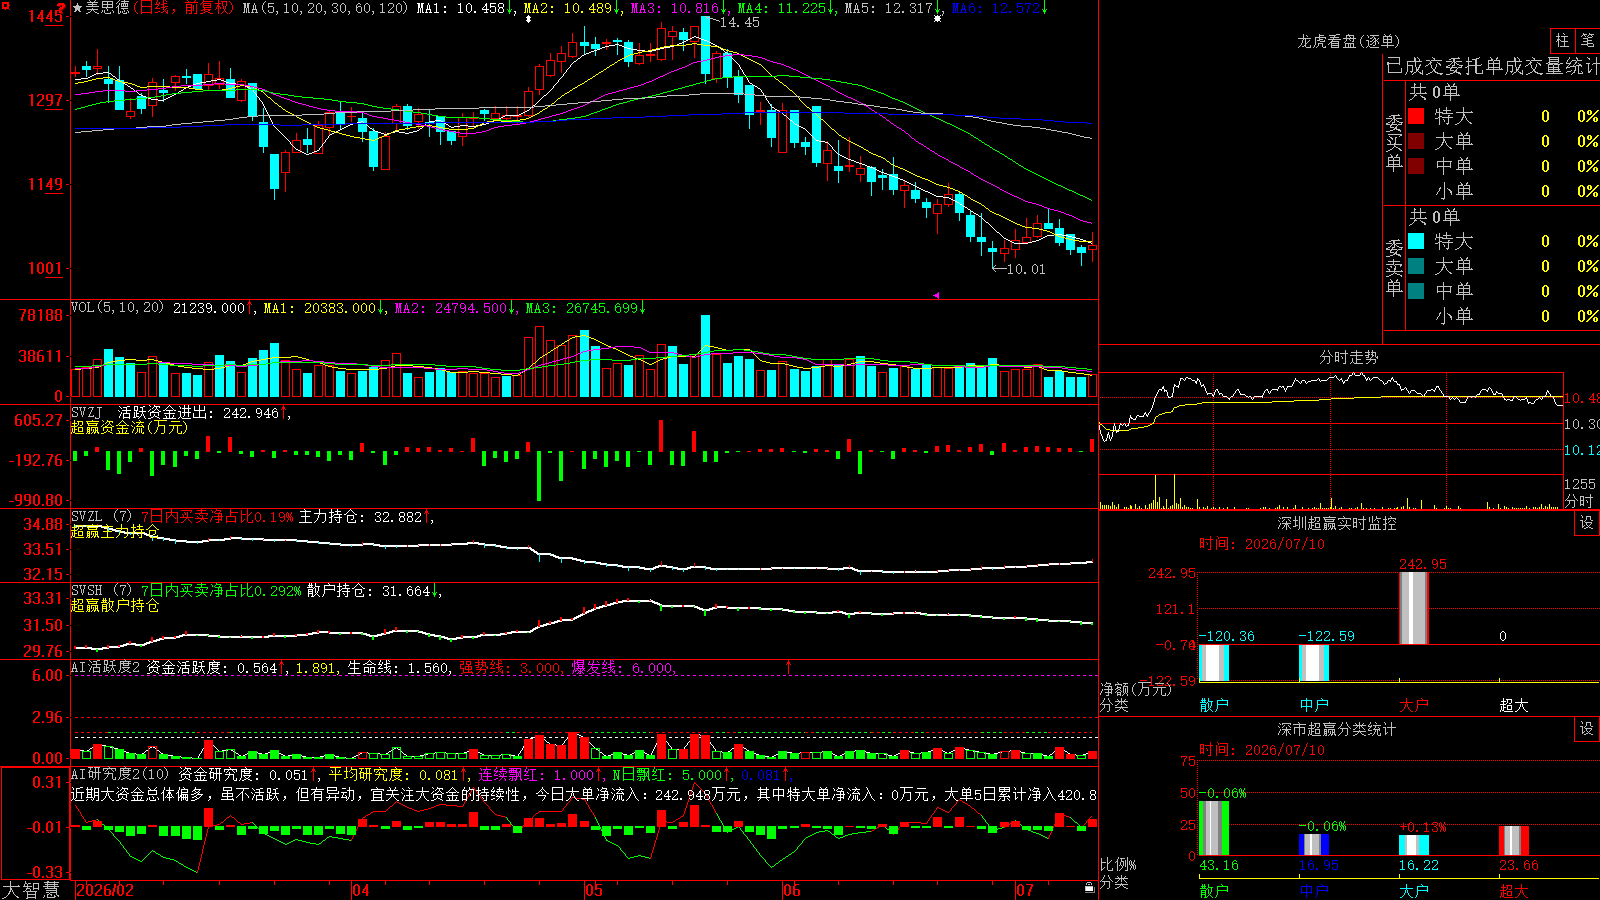Click the red 超大 23.66 bar in 分类统计

[x=1513, y=841]
